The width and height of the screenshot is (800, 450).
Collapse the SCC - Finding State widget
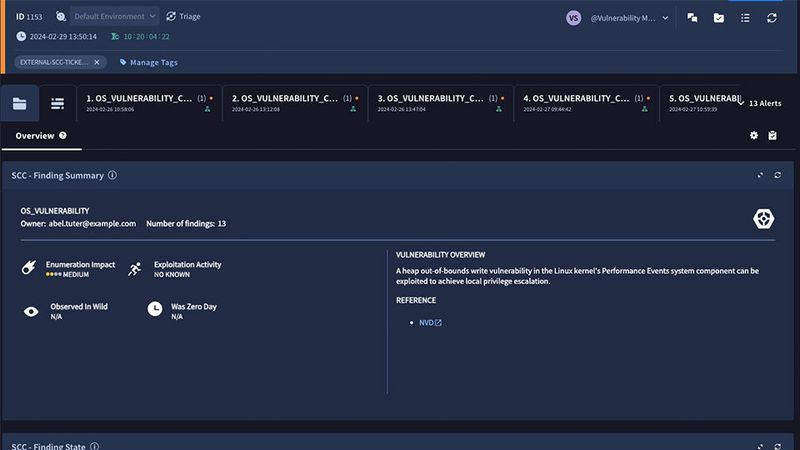coord(760,446)
